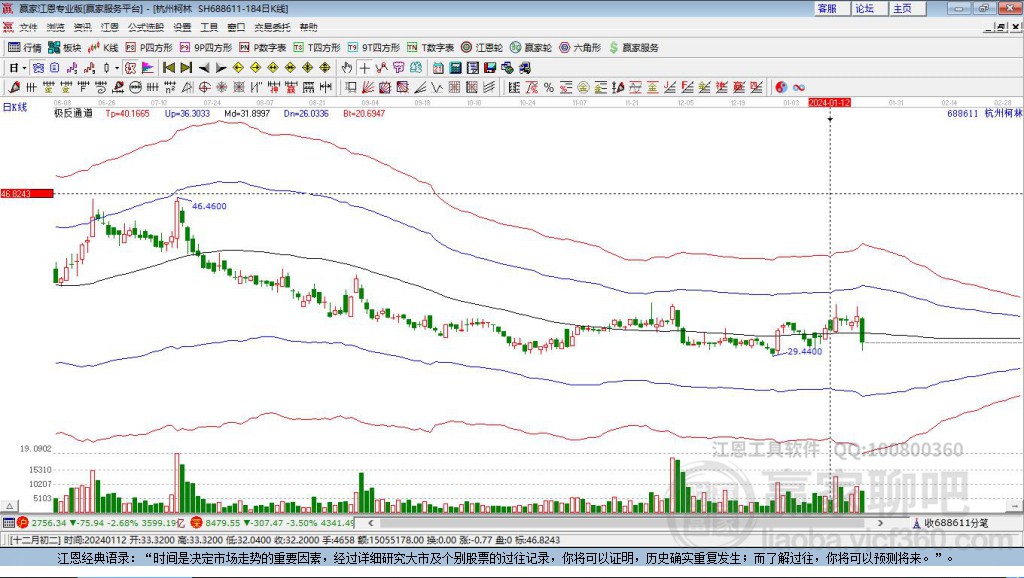The height and width of the screenshot is (578, 1024).
Task: Open the 设置 menu
Action: coord(182,27)
